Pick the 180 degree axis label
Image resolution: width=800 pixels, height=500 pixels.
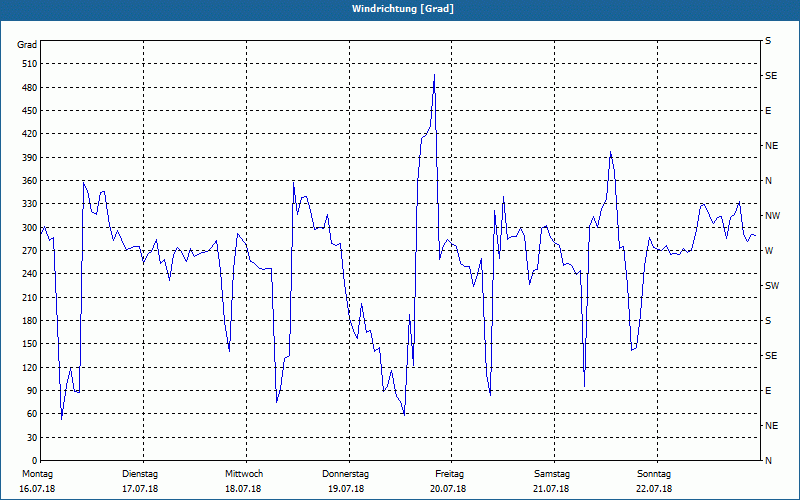[x=29, y=321]
